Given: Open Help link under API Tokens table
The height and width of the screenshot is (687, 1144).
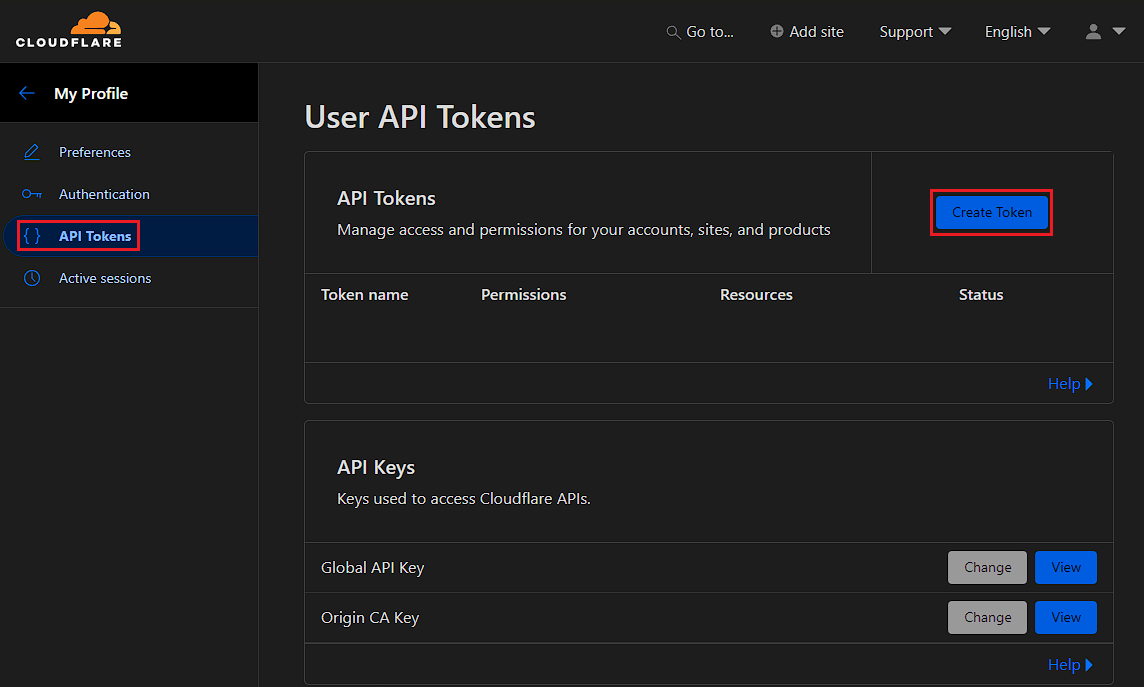Looking at the screenshot, I should click(1070, 384).
